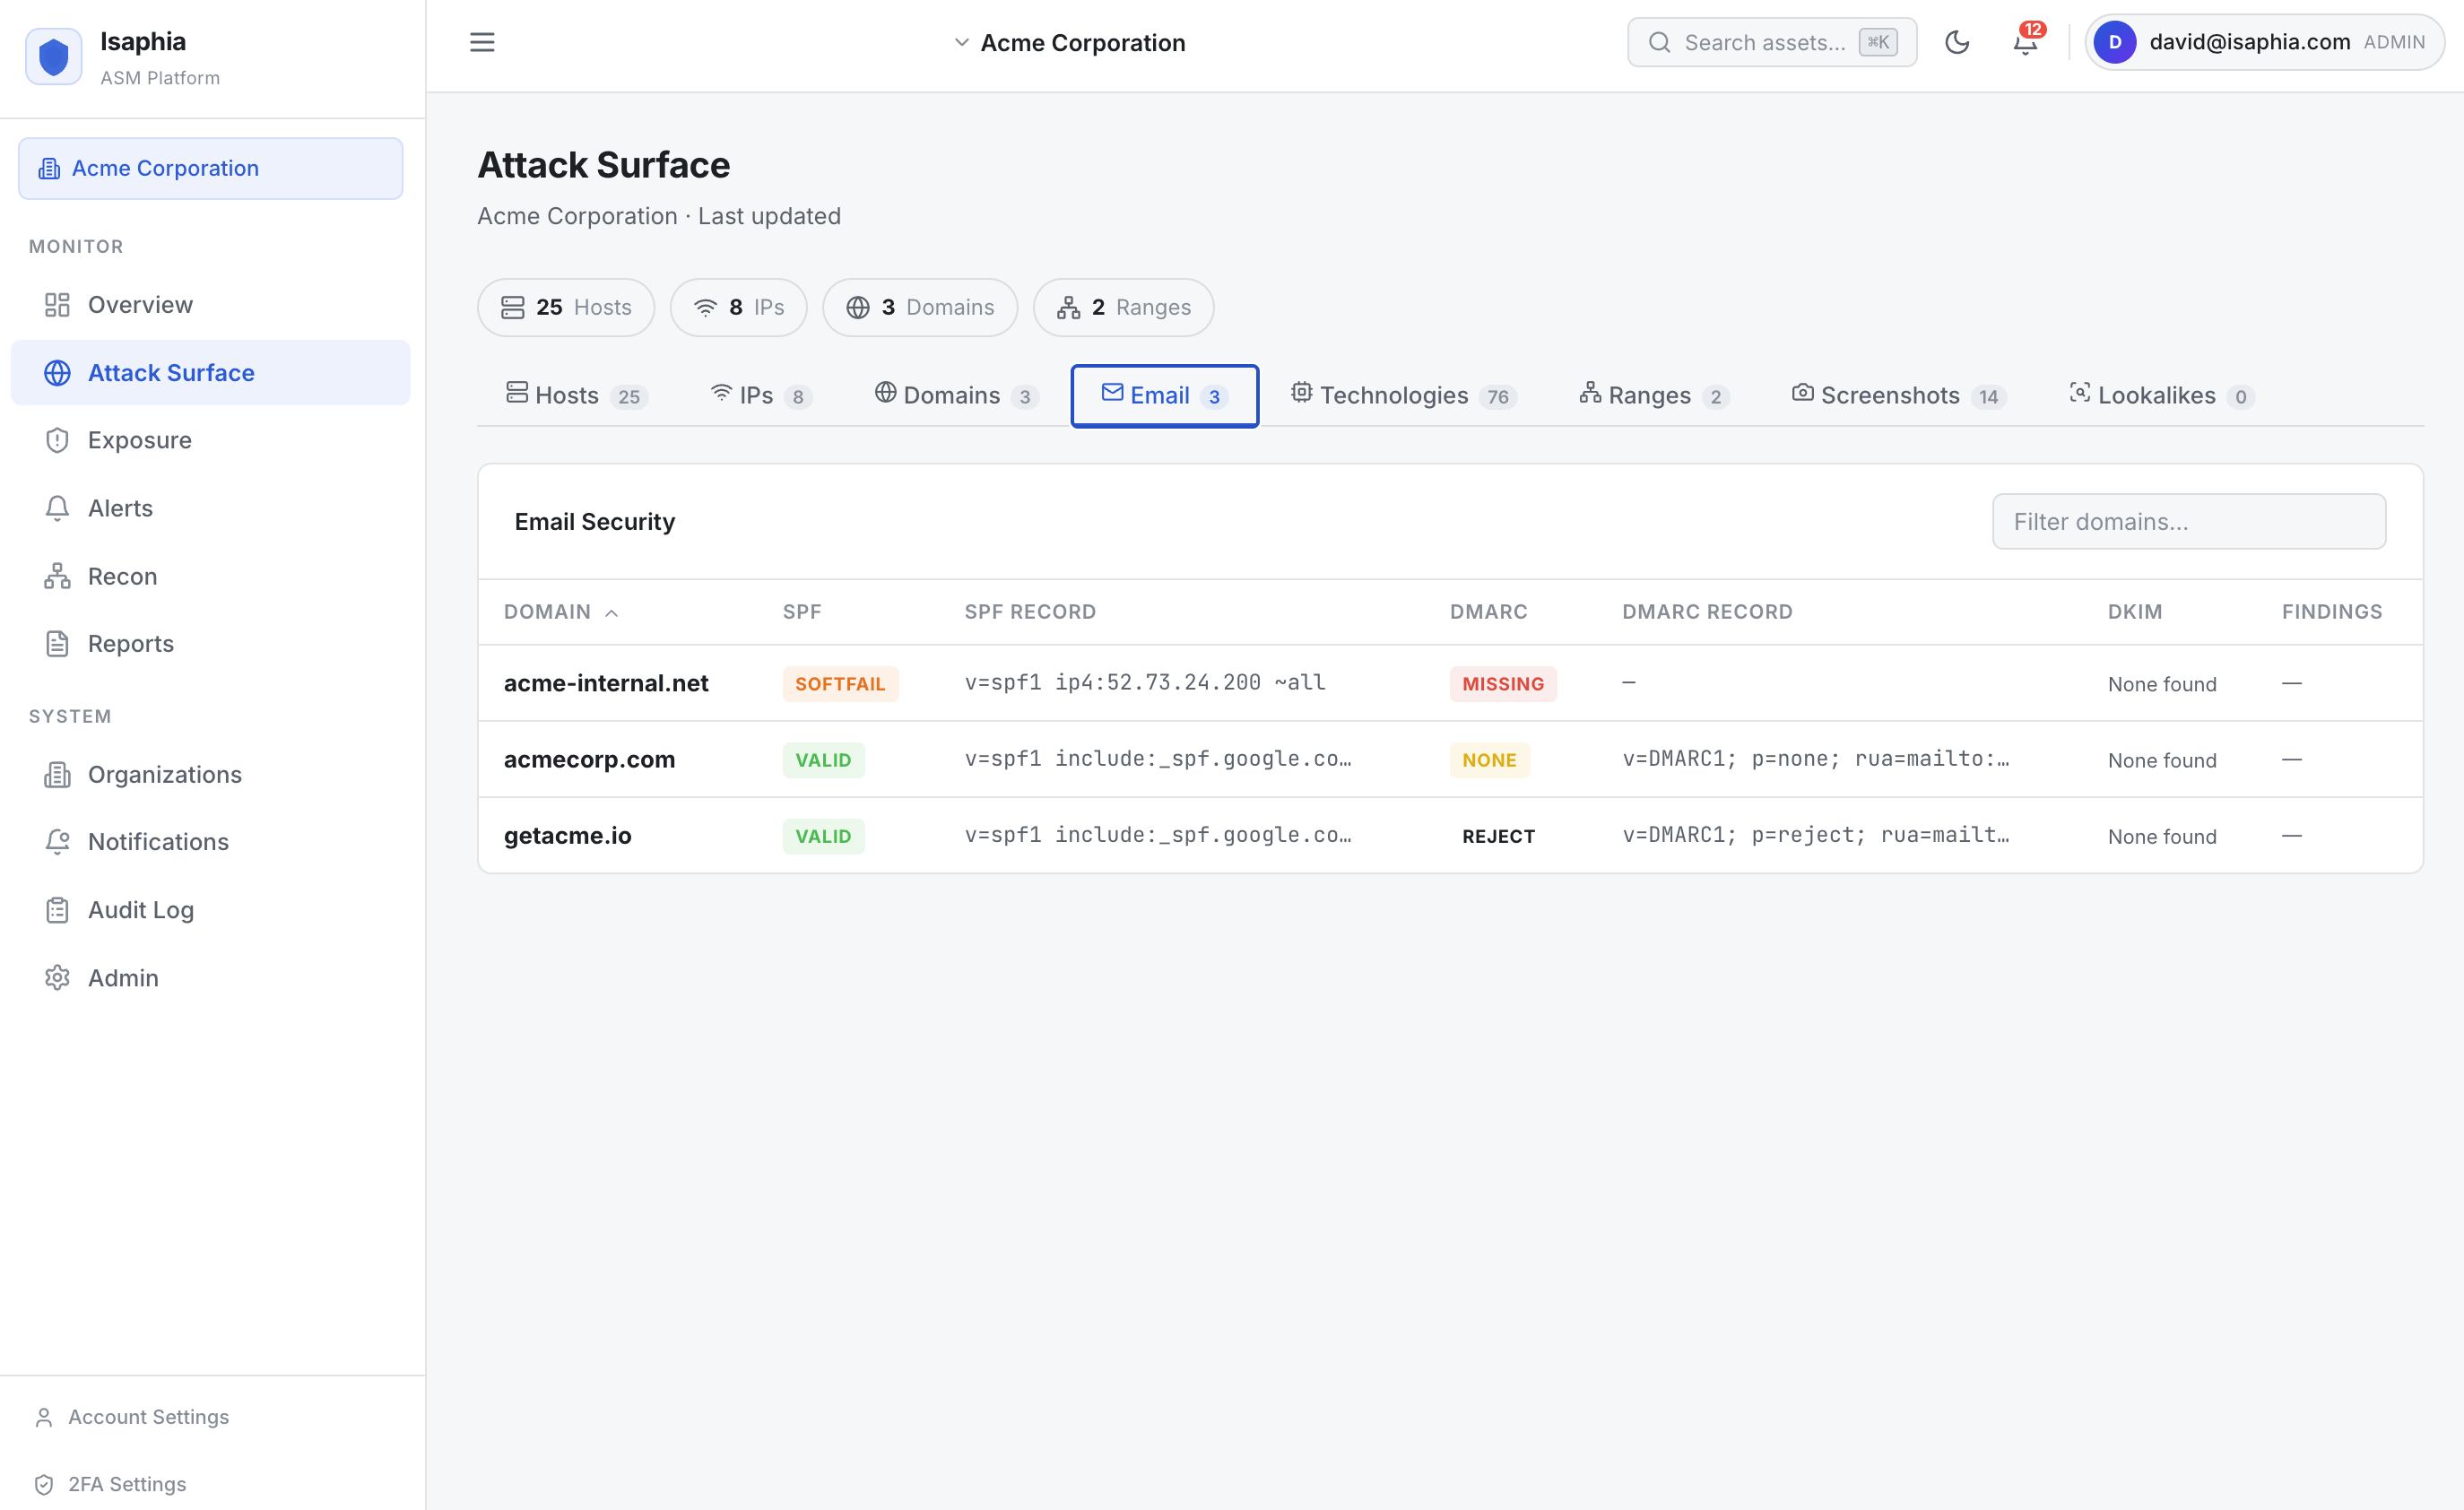The height and width of the screenshot is (1510, 2464).
Task: Click the Filter domains input
Action: 2189,521
